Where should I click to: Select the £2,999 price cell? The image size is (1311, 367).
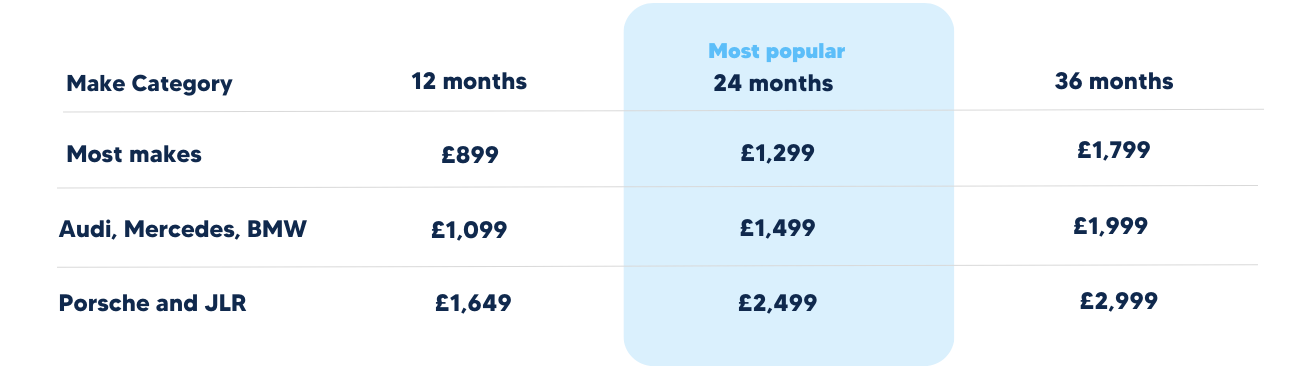pyautogui.click(x=1119, y=301)
